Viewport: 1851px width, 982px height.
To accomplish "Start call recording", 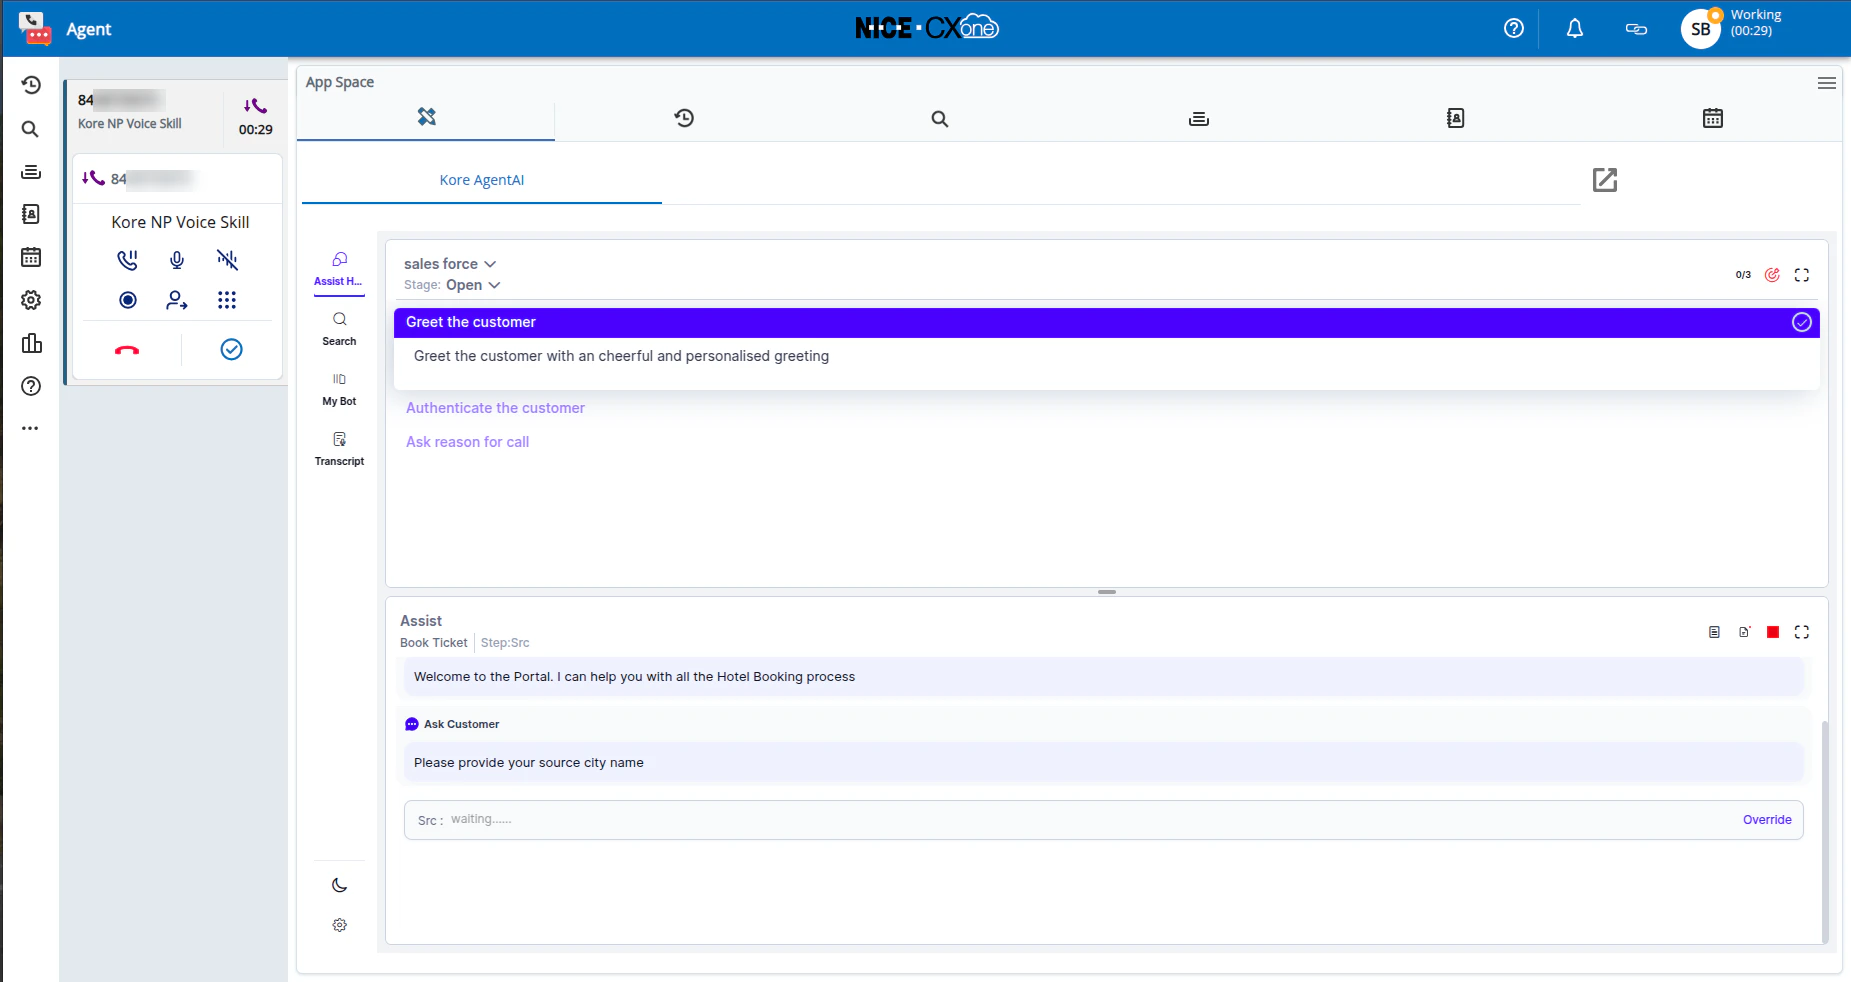I will tap(128, 300).
